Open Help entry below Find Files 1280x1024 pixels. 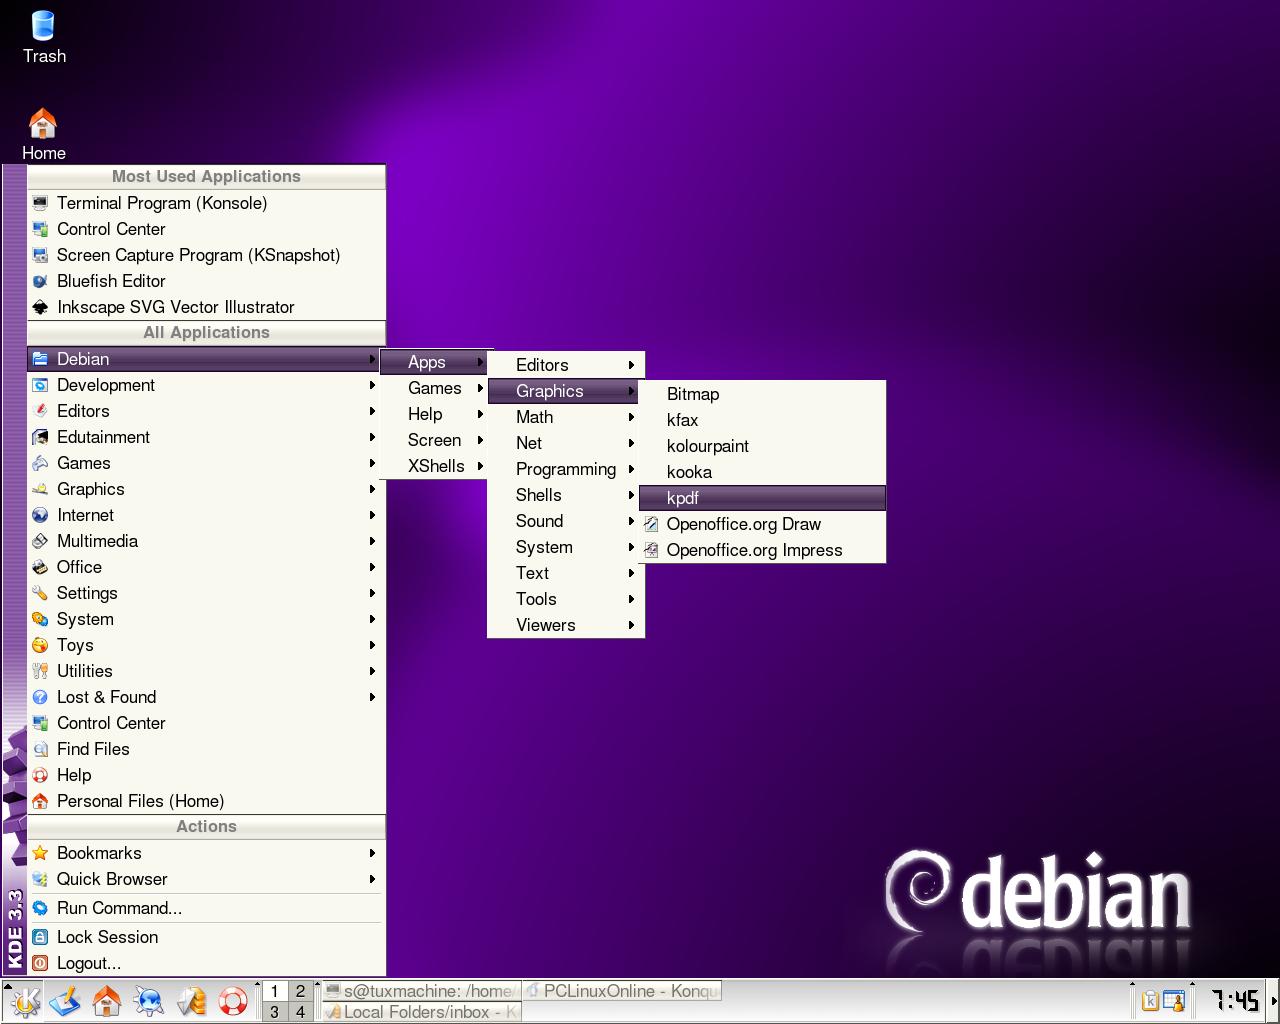click(x=206, y=775)
